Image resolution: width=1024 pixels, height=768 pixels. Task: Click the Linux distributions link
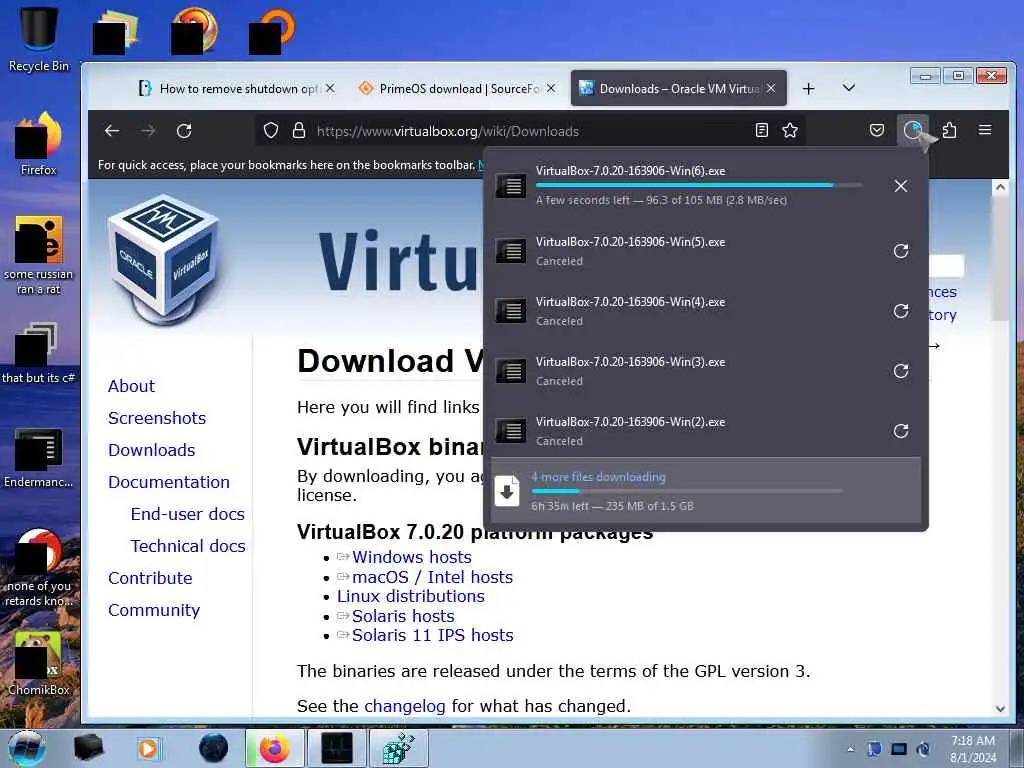[411, 596]
